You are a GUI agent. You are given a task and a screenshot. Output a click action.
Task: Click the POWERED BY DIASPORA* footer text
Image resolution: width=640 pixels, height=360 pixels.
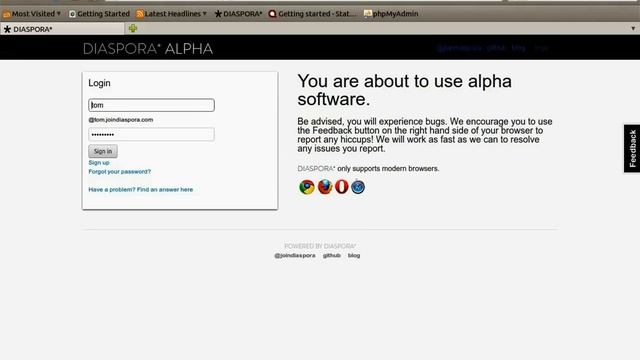click(320, 246)
